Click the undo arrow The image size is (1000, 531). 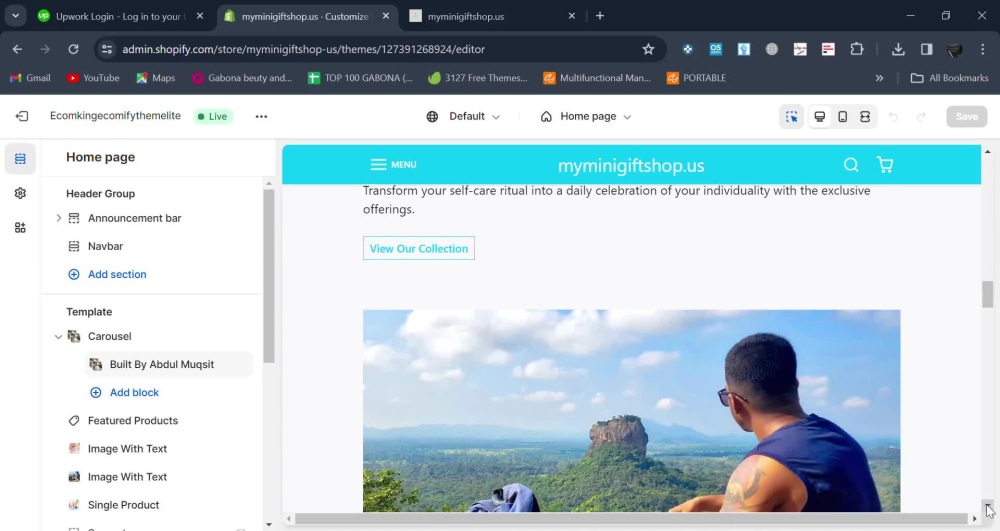click(893, 117)
